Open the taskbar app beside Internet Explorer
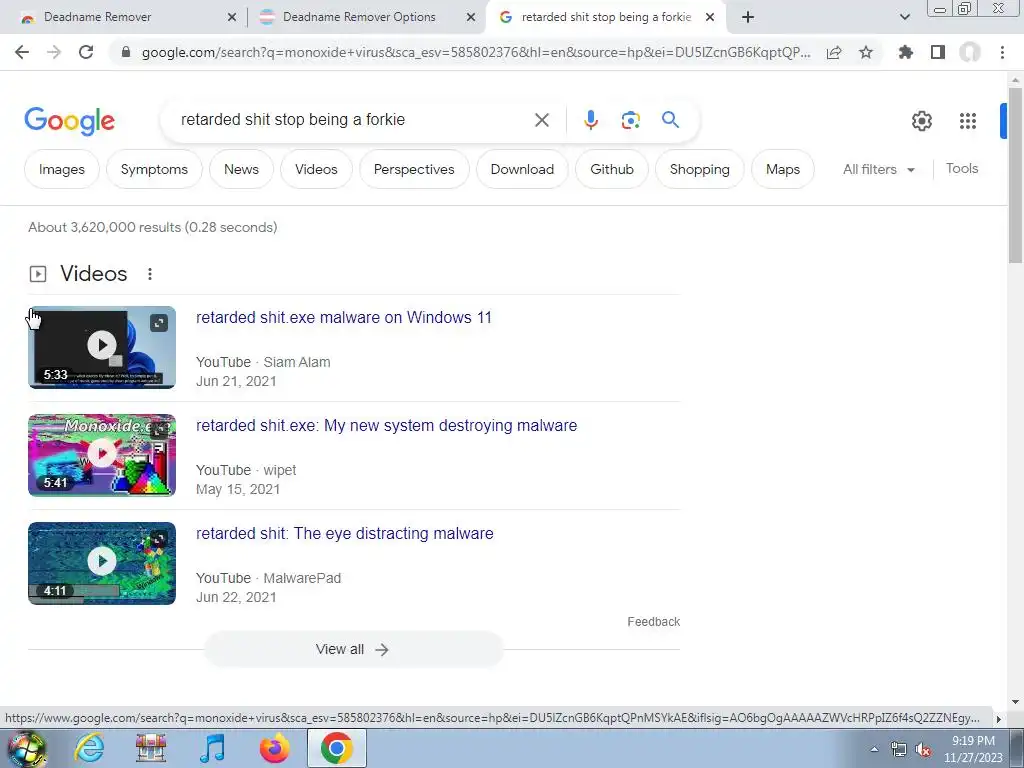 click(151, 748)
